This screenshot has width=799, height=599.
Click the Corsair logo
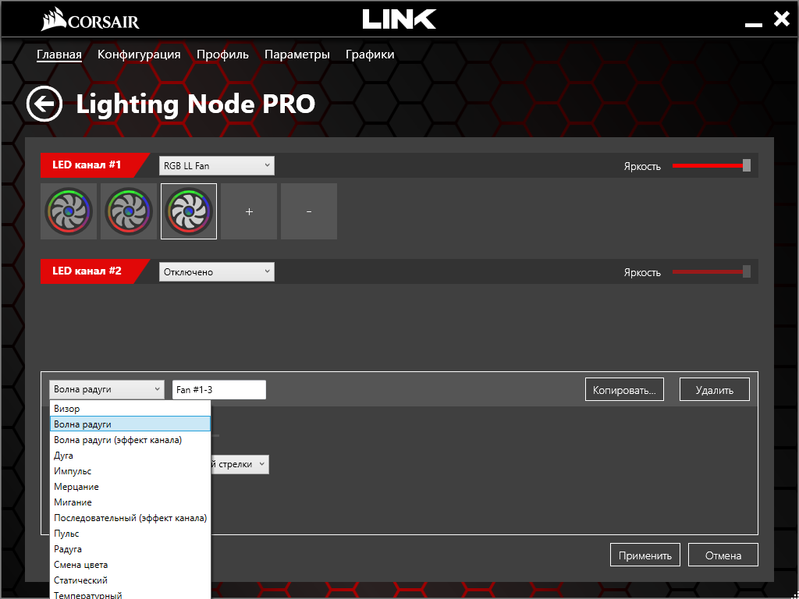coord(90,21)
